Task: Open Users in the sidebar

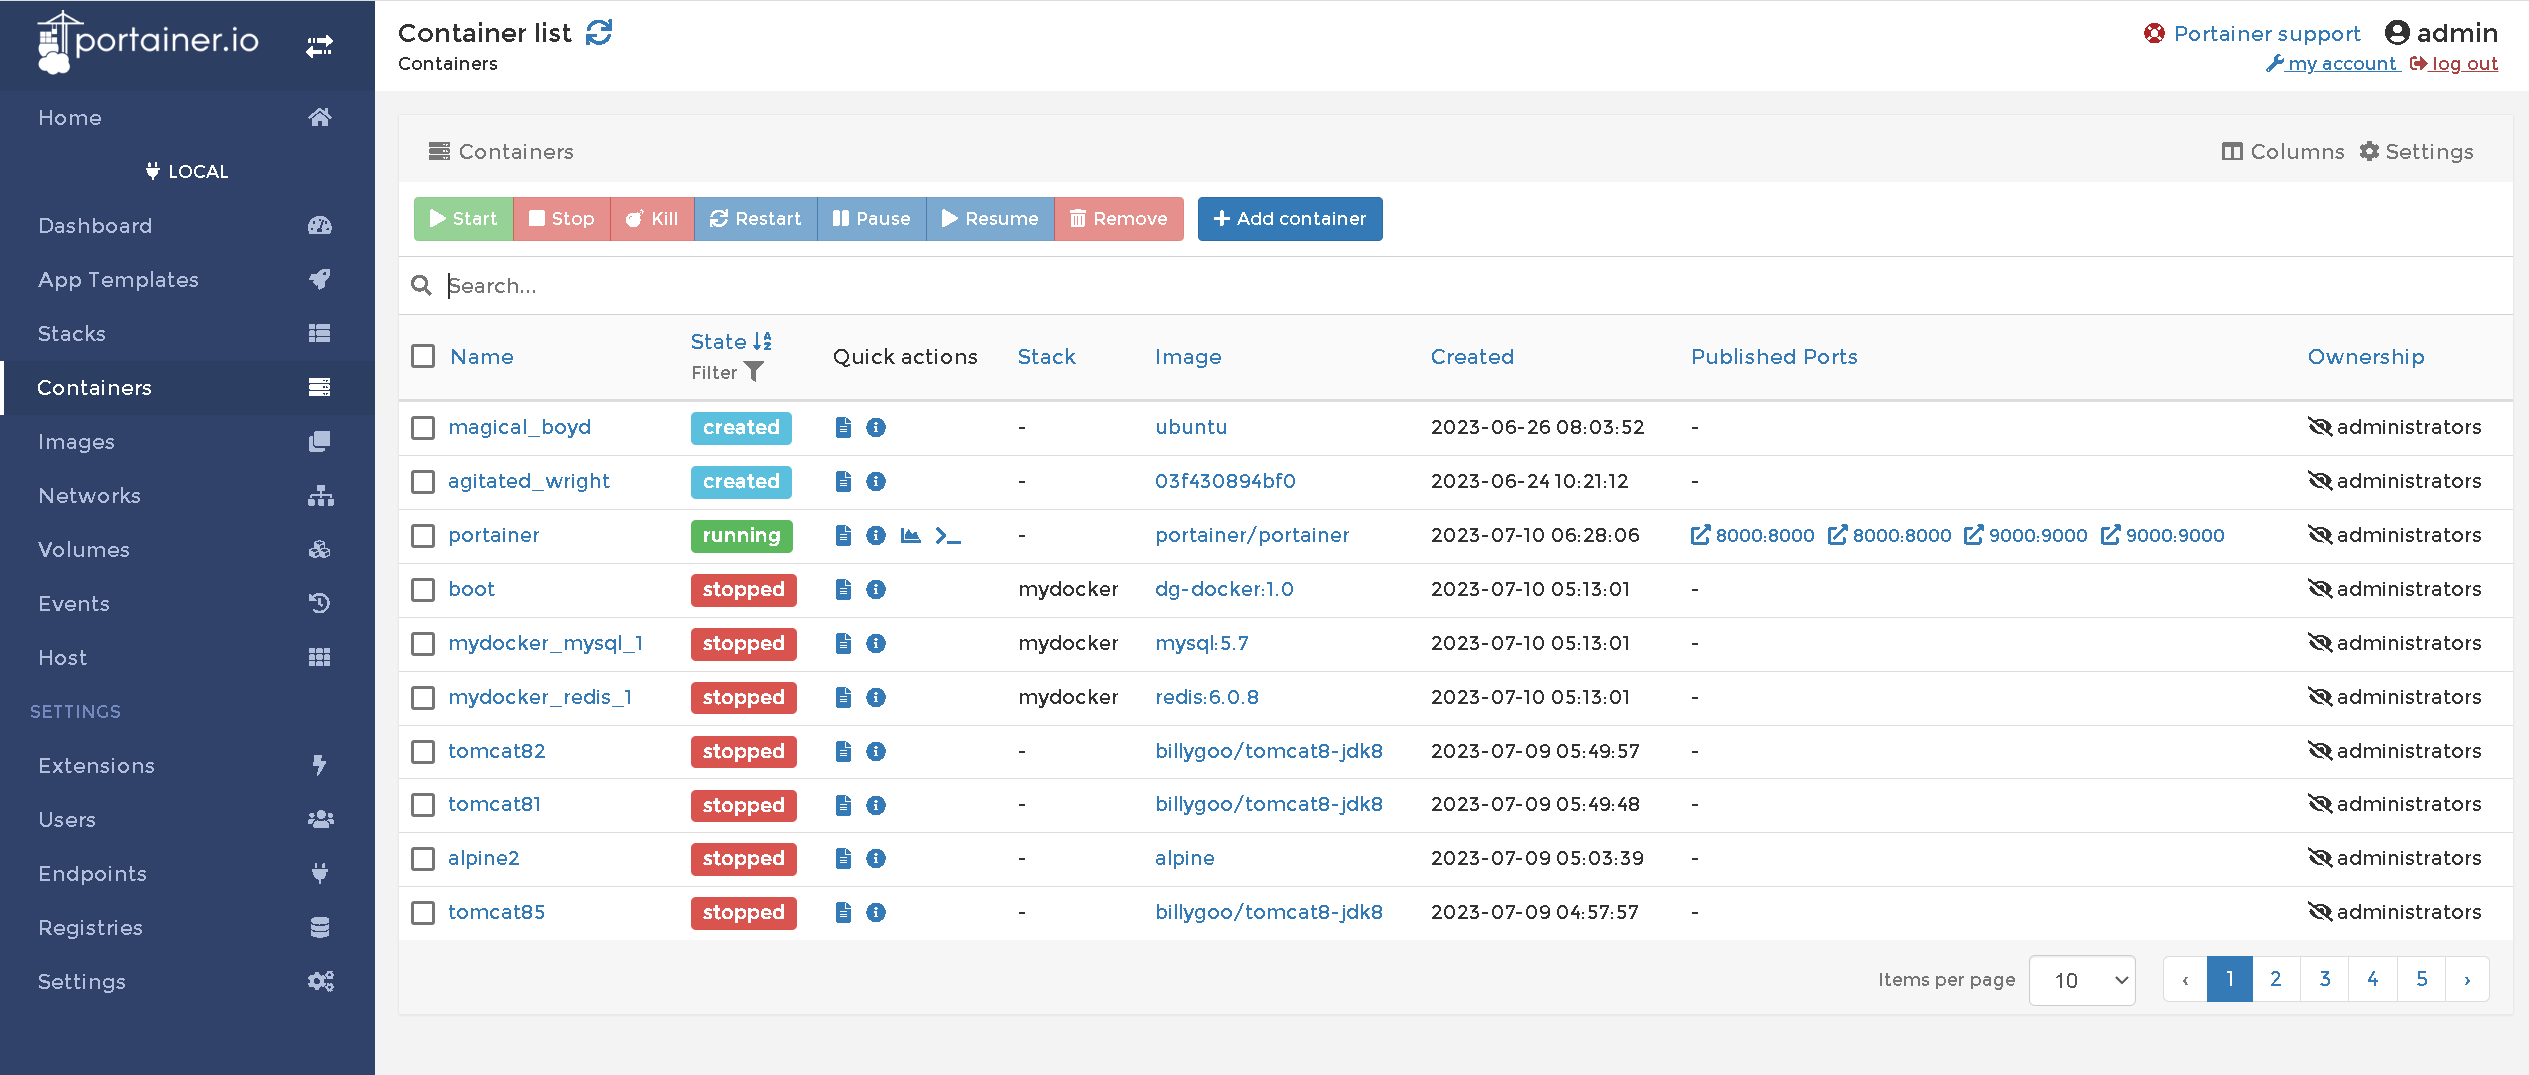Action: (x=187, y=819)
